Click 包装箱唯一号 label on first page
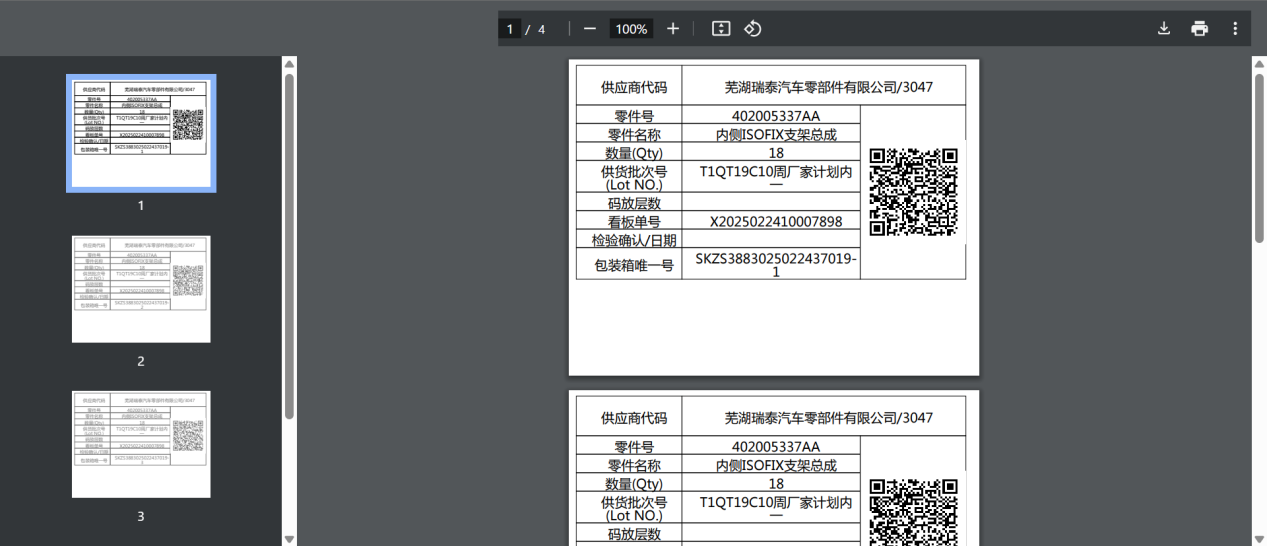Image resolution: width=1267 pixels, height=546 pixels. tap(634, 266)
